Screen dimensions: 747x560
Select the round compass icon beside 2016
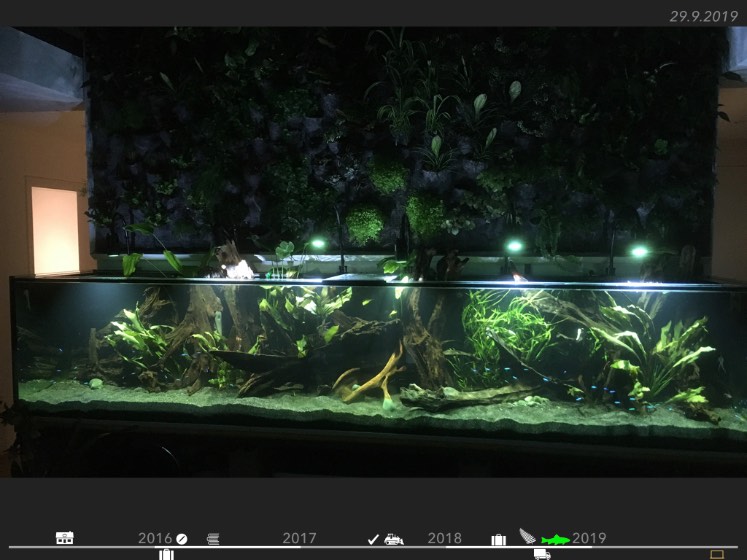point(182,539)
